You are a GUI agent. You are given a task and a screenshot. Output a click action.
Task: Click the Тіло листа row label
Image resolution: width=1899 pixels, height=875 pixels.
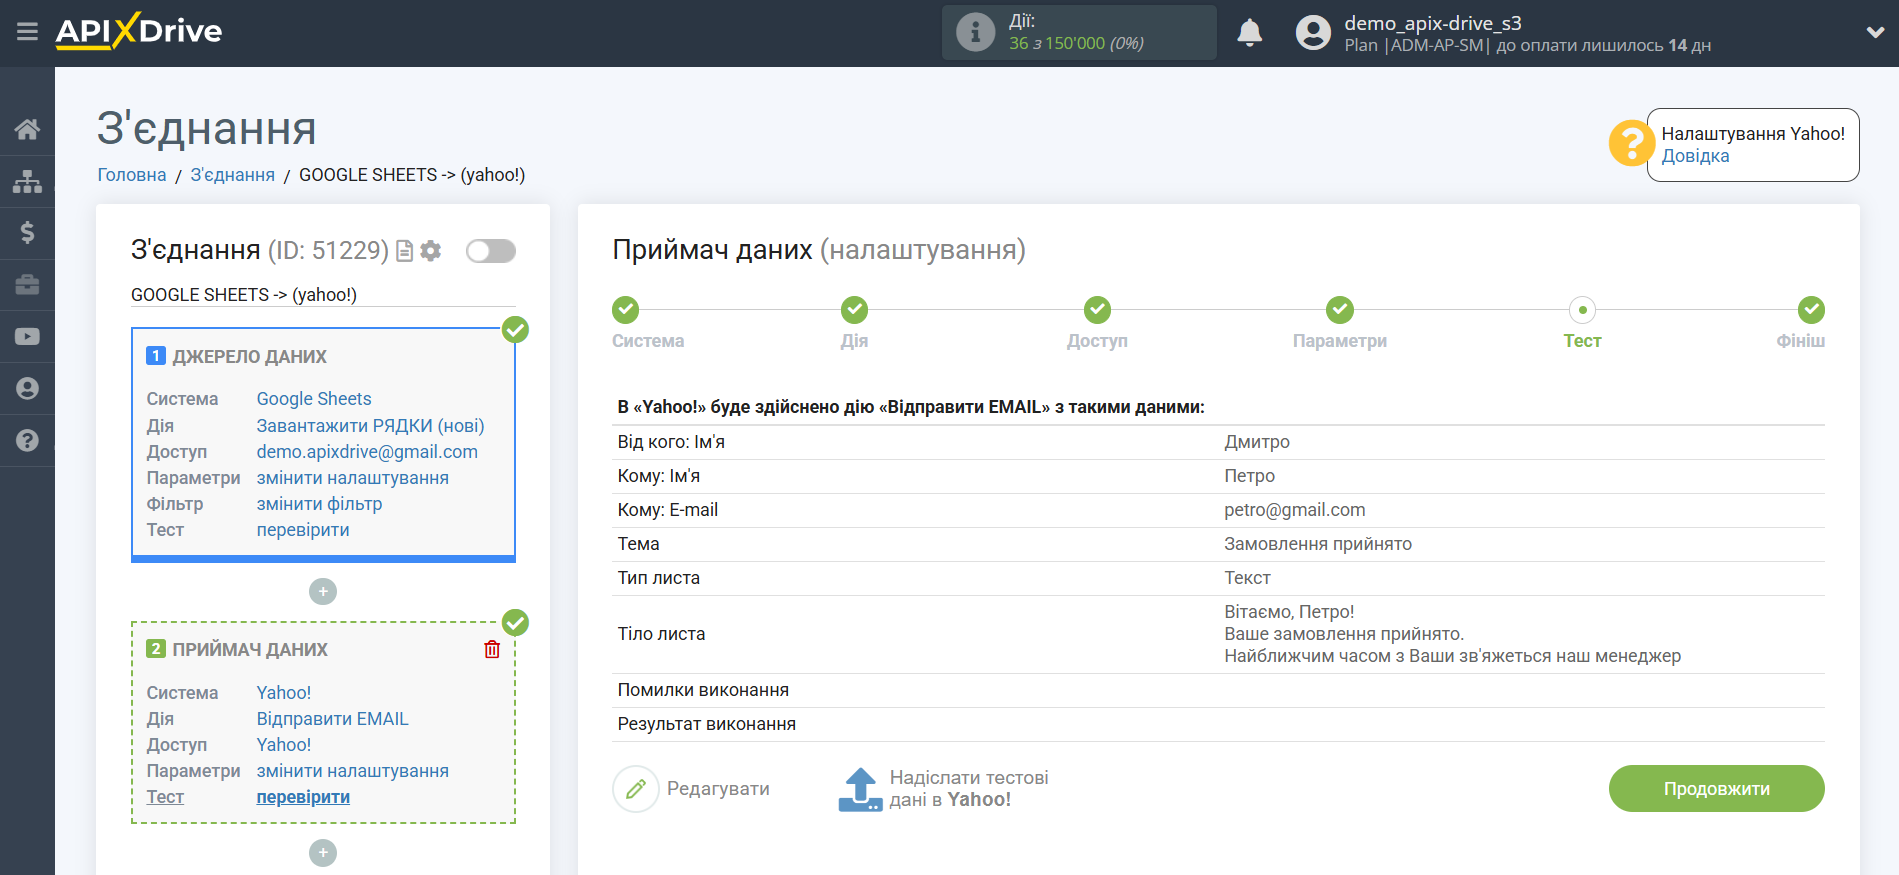click(x=661, y=634)
